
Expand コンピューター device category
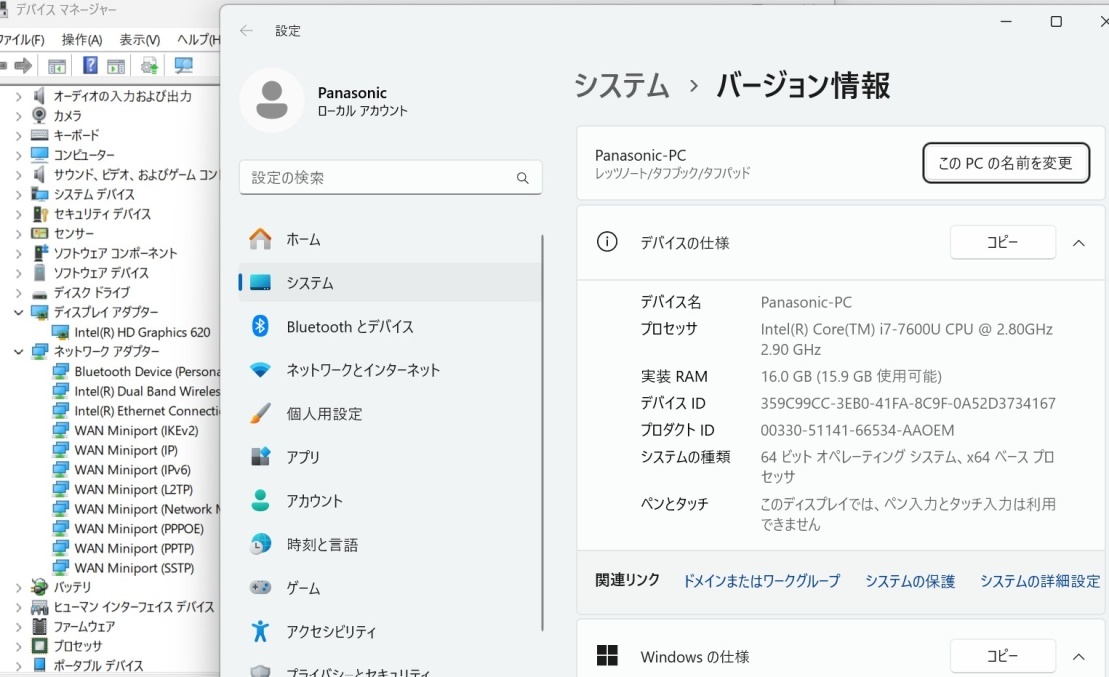coord(18,155)
